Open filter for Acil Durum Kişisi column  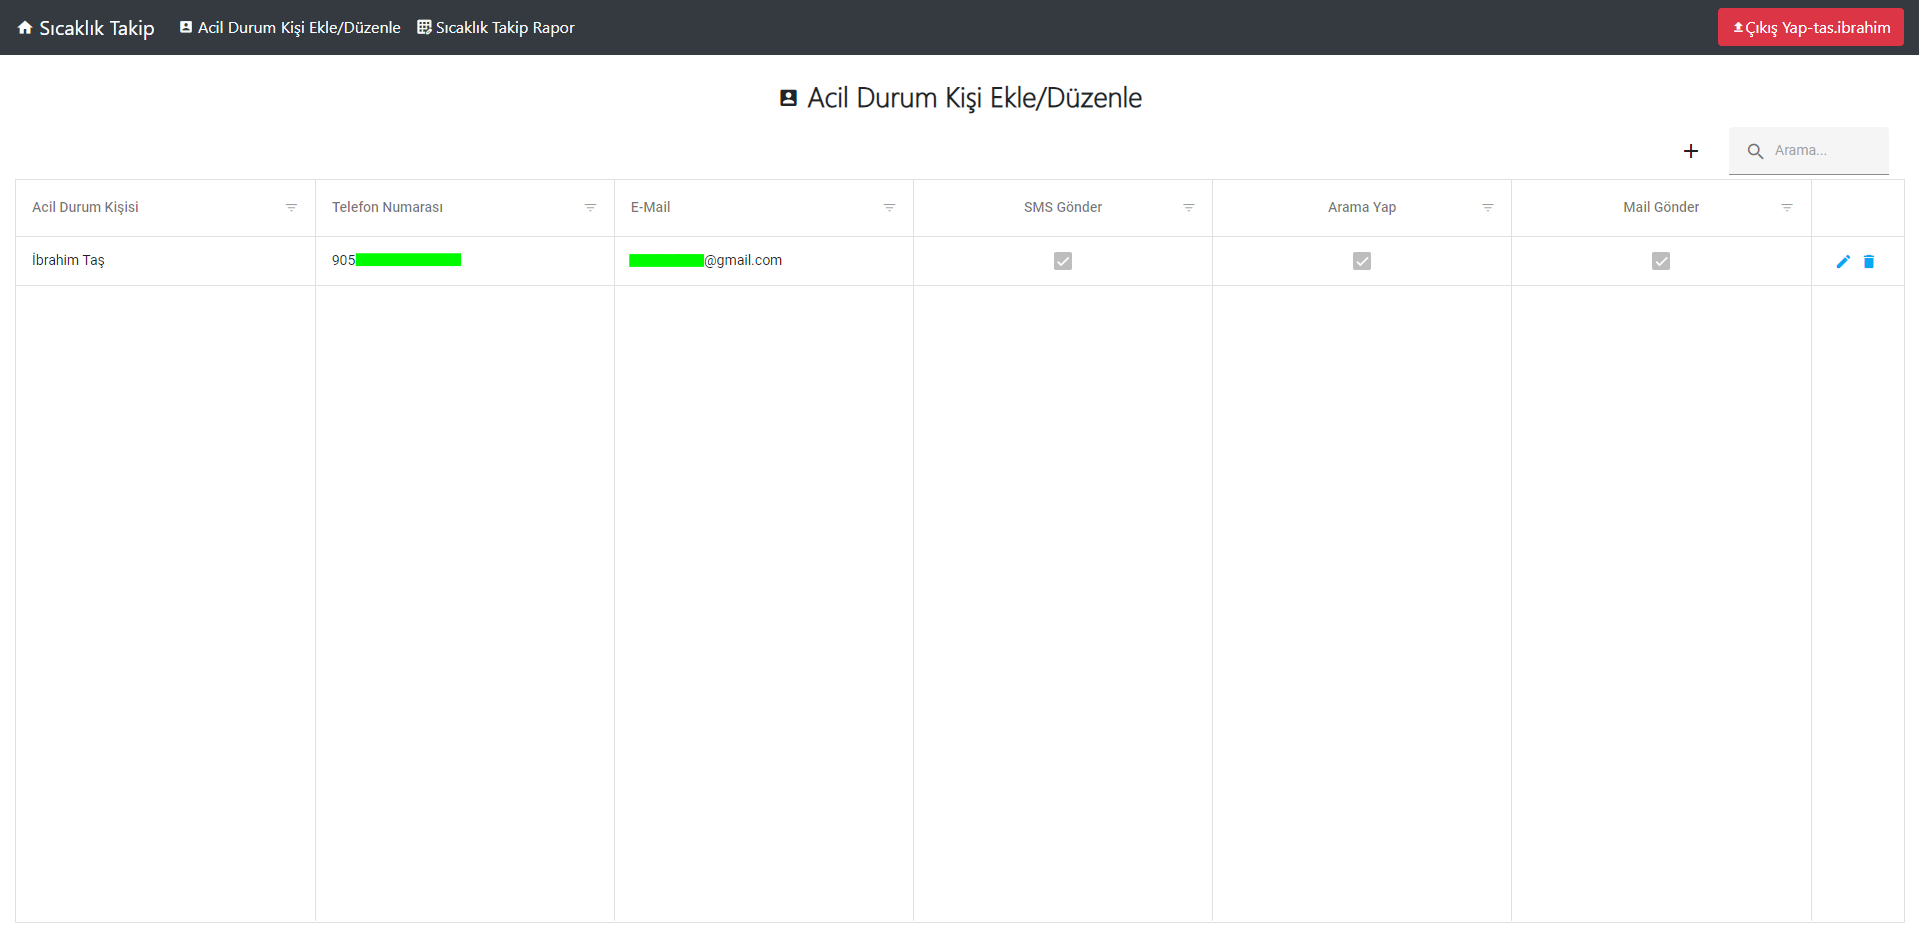291,208
